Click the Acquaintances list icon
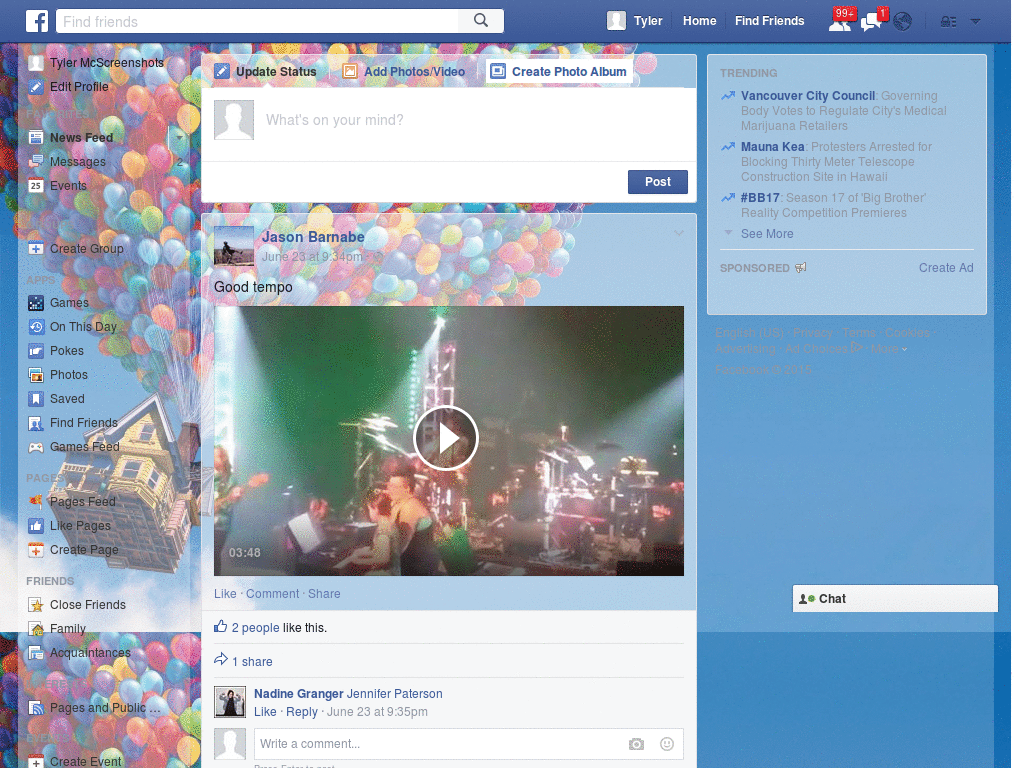Viewport: 1024px width, 768px height. coord(36,653)
